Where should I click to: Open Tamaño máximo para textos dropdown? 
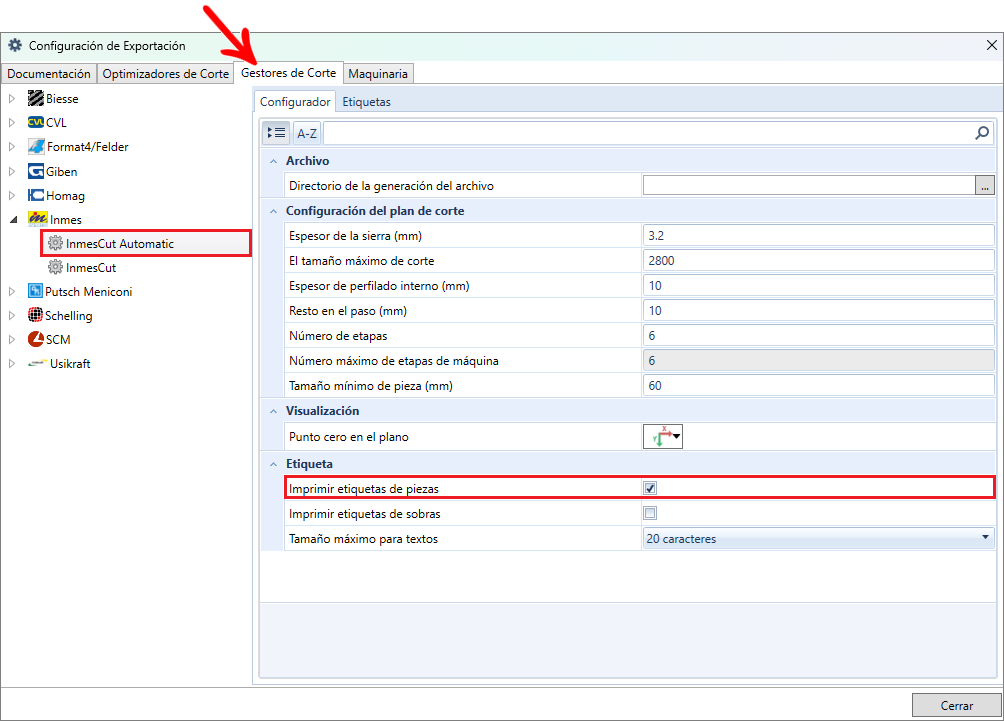coord(985,538)
